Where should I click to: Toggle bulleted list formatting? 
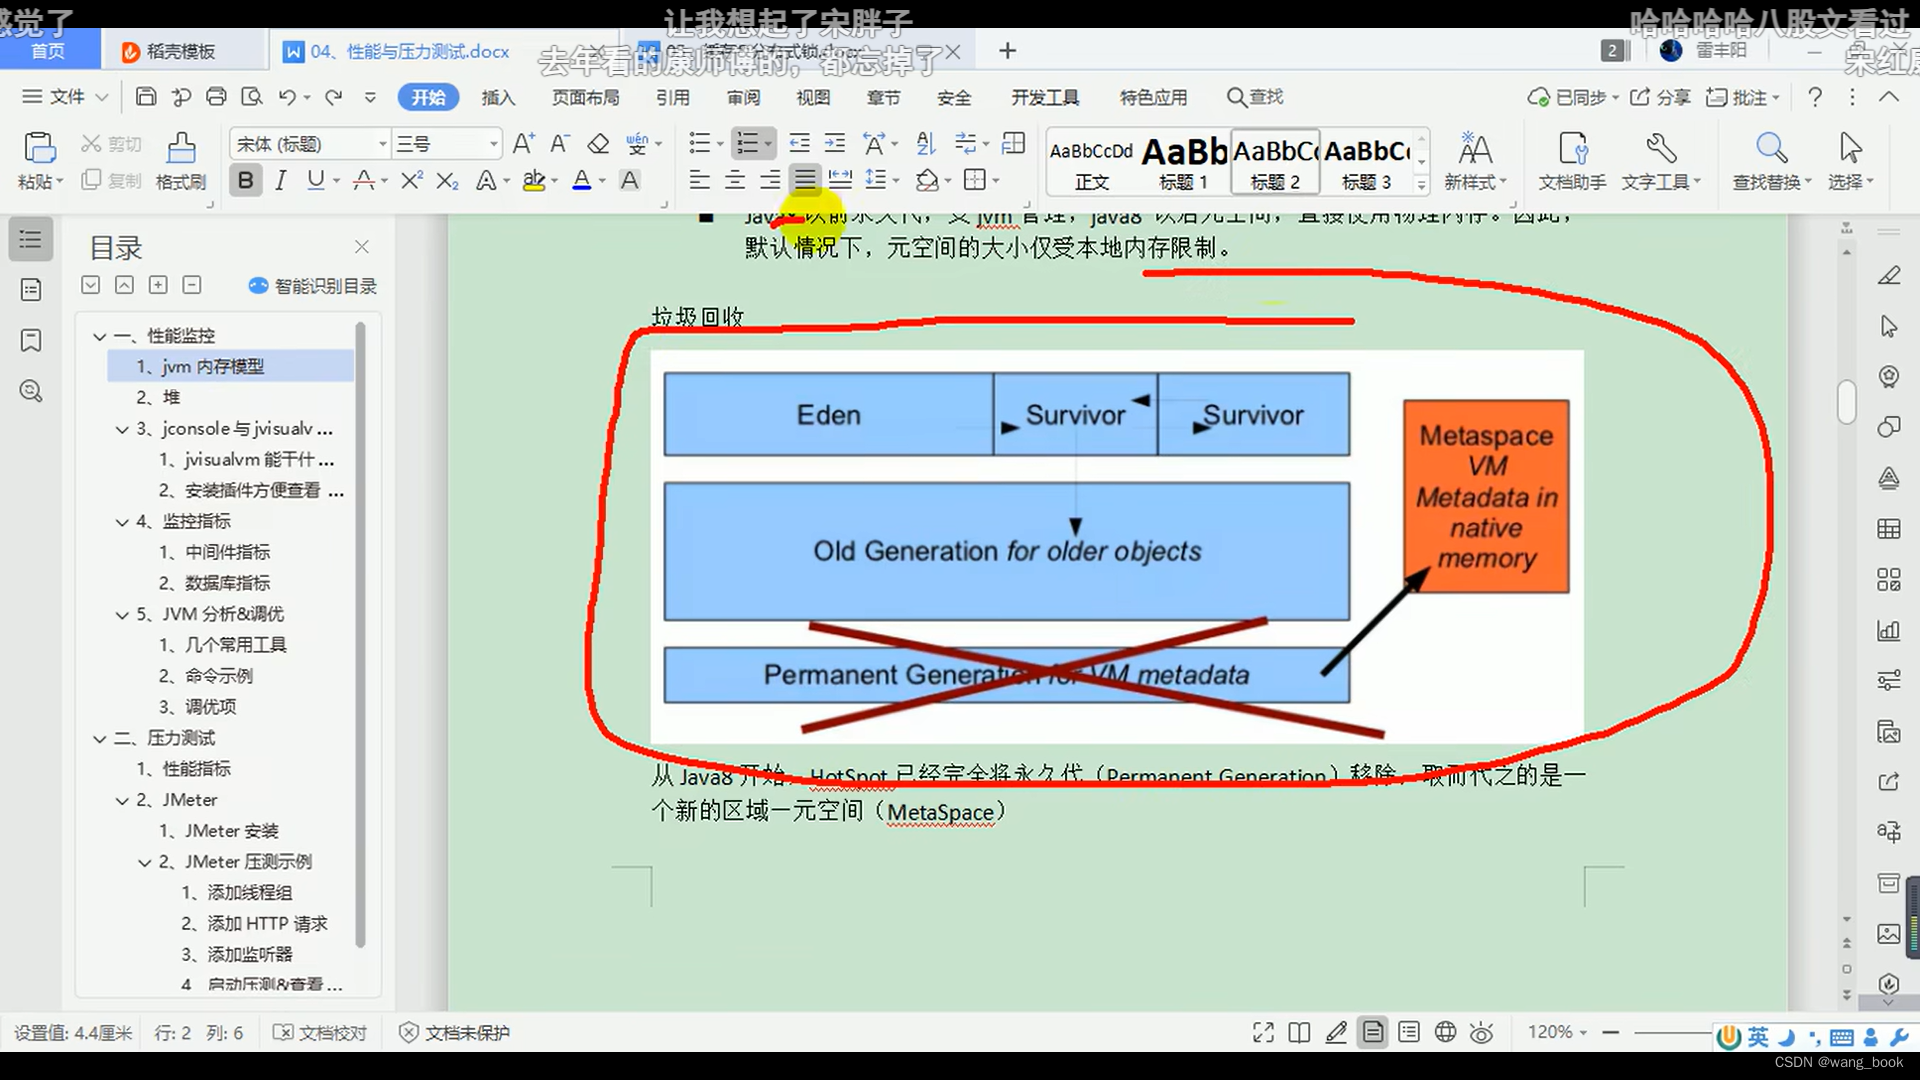click(700, 144)
